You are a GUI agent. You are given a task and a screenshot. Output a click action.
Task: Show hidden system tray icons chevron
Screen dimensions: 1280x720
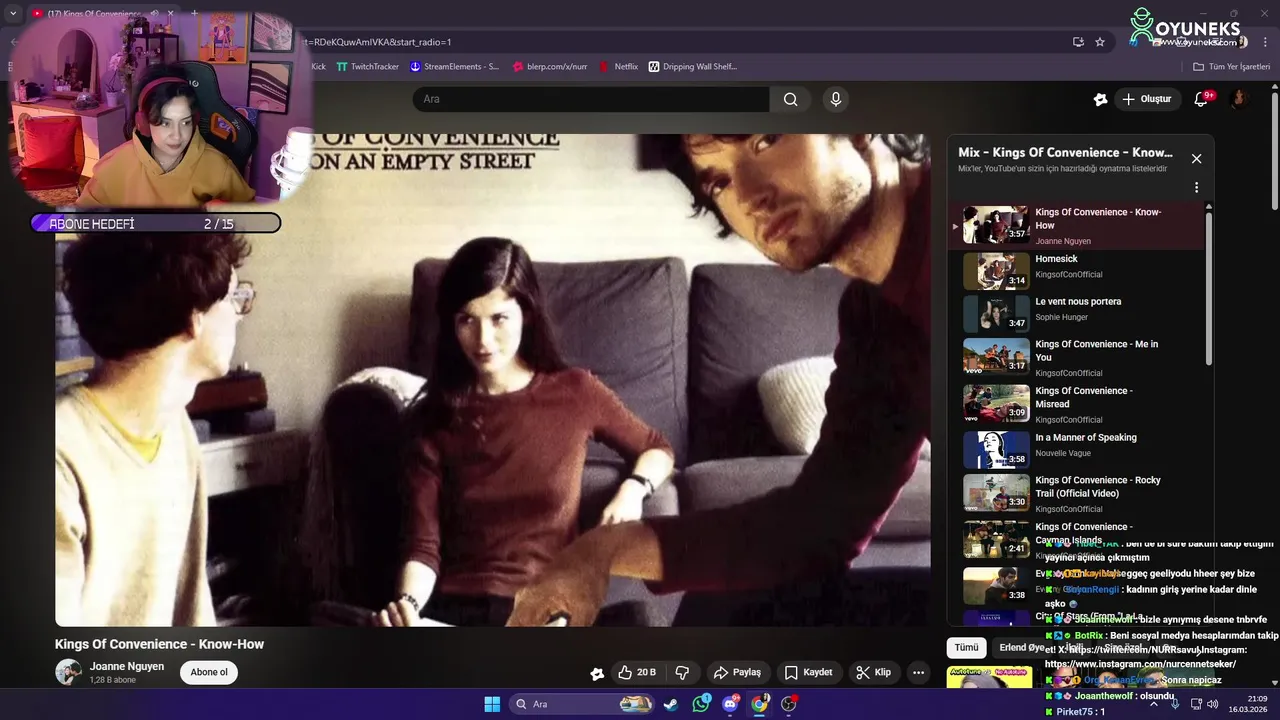(x=1153, y=704)
